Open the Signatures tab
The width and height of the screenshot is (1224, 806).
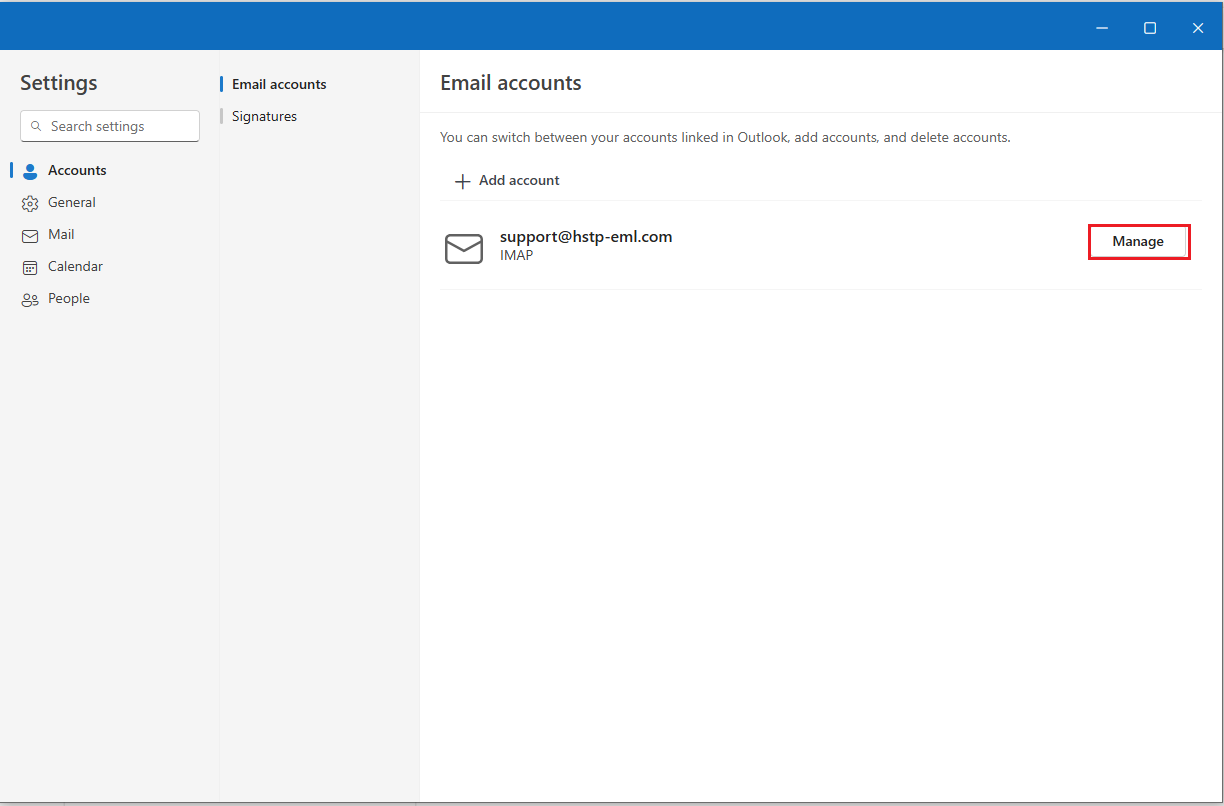(x=264, y=117)
